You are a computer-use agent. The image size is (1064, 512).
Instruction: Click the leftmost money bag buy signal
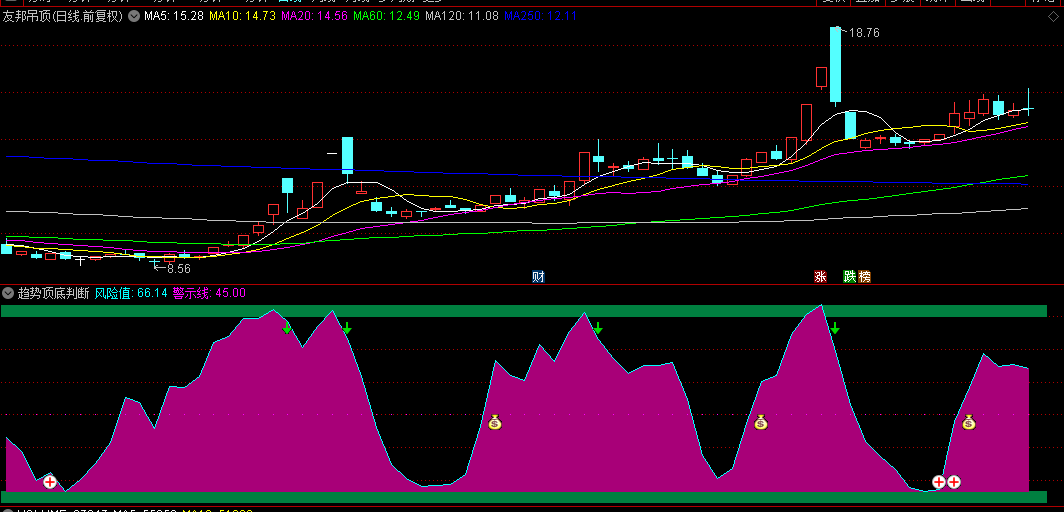(x=495, y=422)
